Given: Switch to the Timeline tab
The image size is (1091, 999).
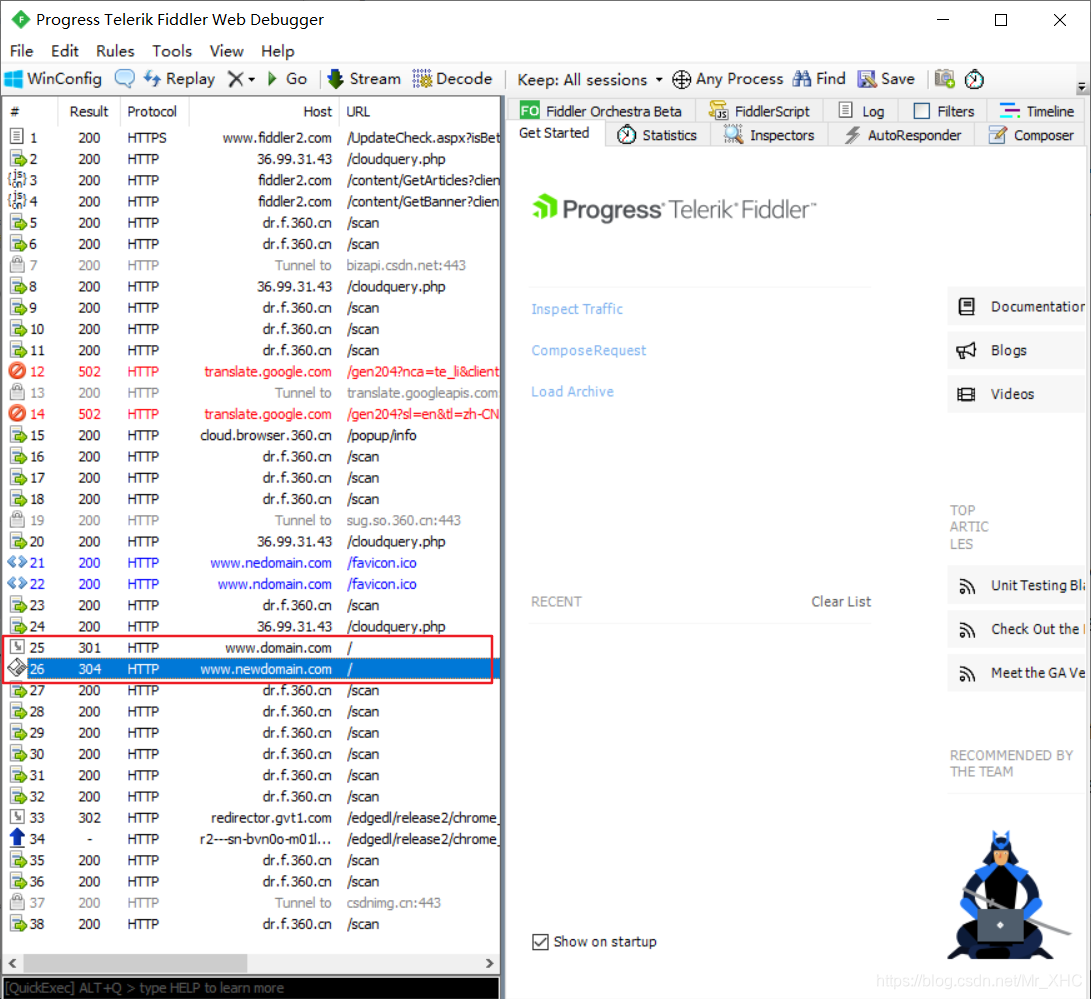Looking at the screenshot, I should [1037, 111].
